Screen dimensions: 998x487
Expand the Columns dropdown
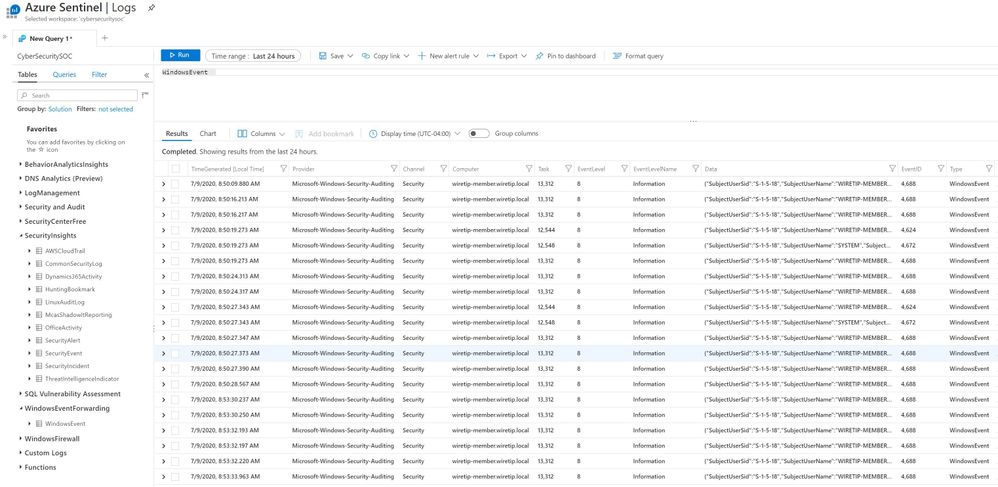(262, 134)
